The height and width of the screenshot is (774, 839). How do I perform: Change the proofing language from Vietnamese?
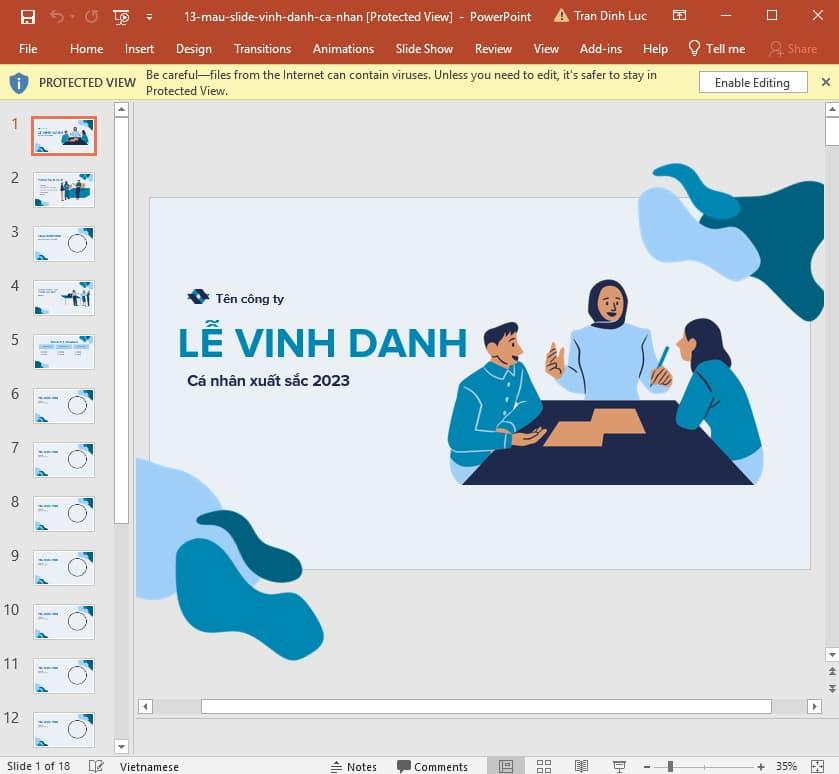(x=150, y=765)
